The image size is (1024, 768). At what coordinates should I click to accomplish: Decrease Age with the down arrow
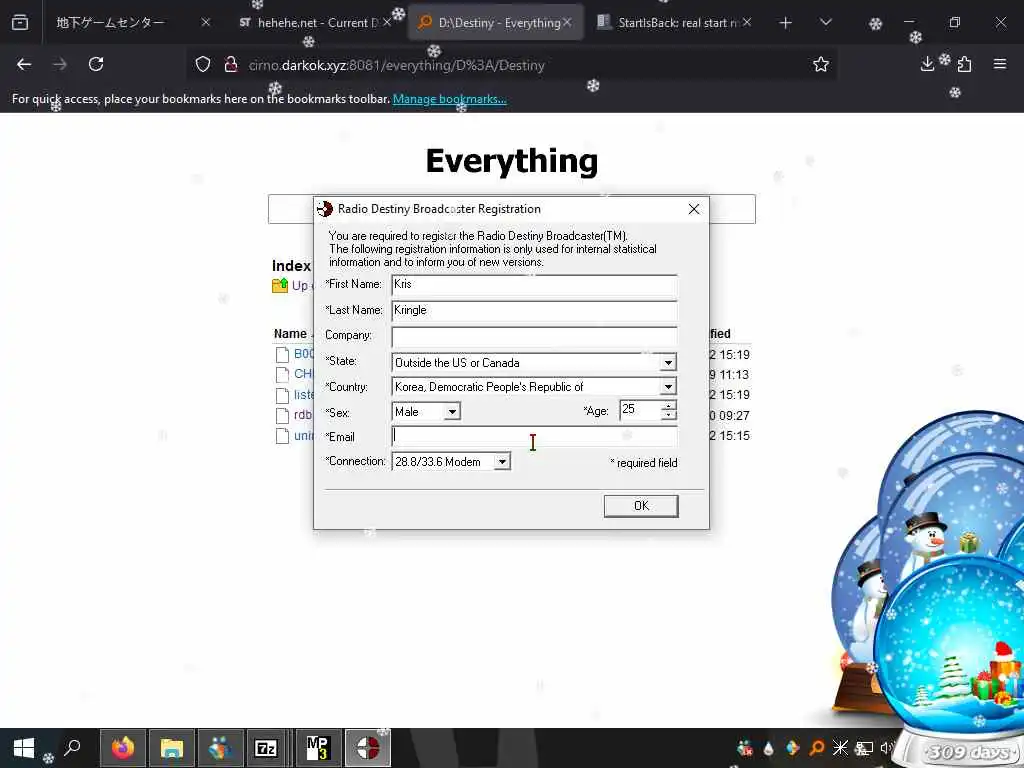[x=668, y=415]
